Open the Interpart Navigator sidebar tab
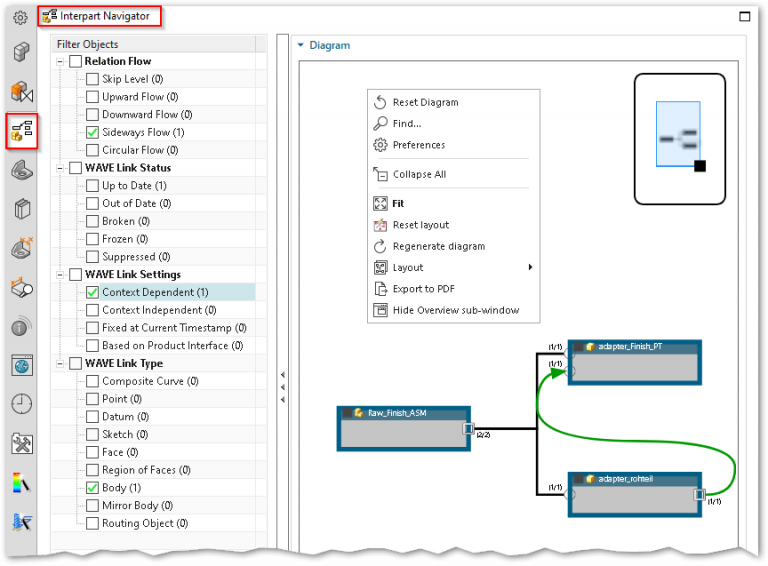768x566 pixels. [x=21, y=132]
